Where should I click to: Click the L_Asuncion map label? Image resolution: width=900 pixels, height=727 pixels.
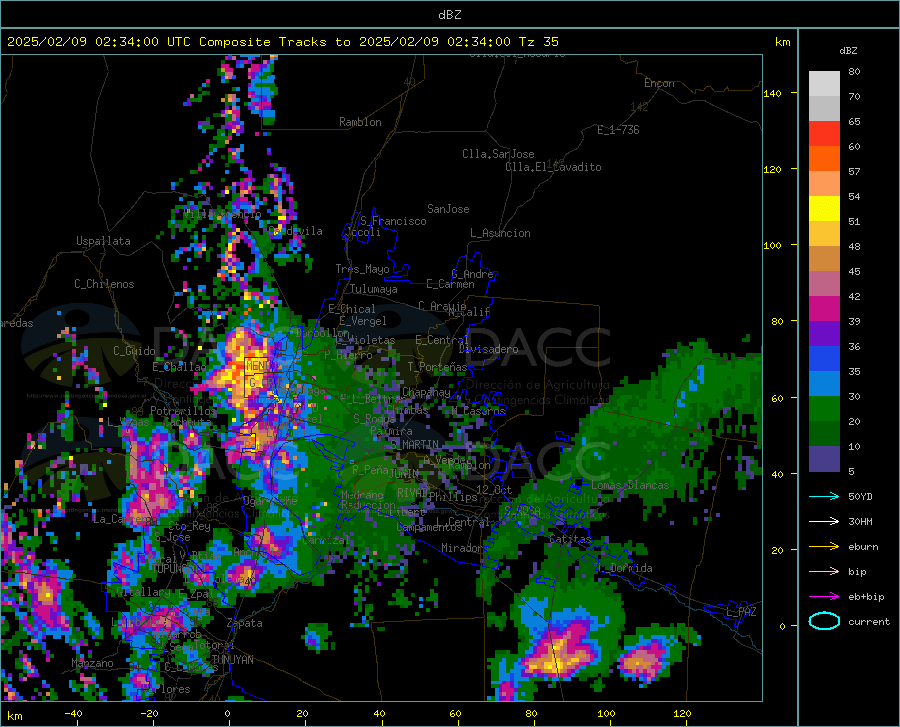click(500, 233)
